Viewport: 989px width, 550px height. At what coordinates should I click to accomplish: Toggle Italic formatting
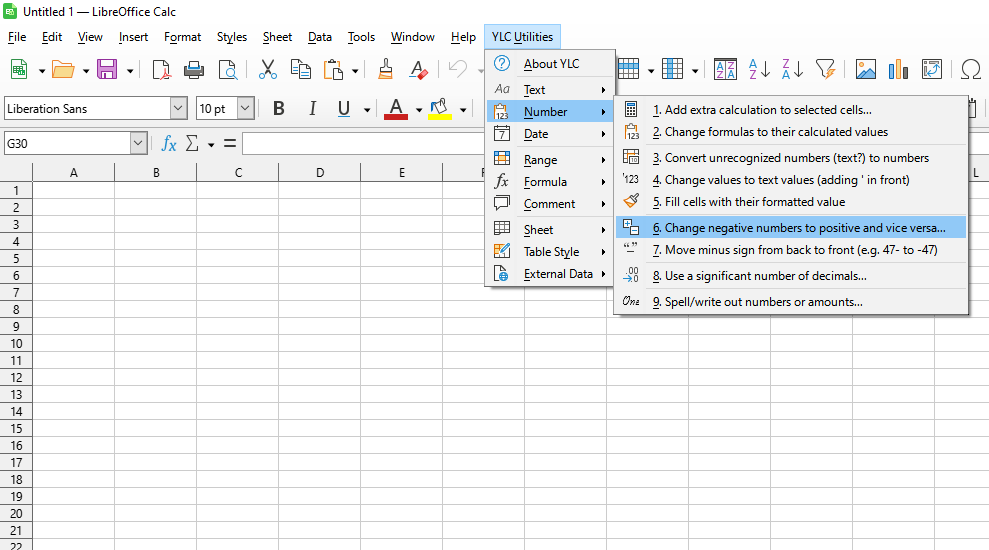312,109
